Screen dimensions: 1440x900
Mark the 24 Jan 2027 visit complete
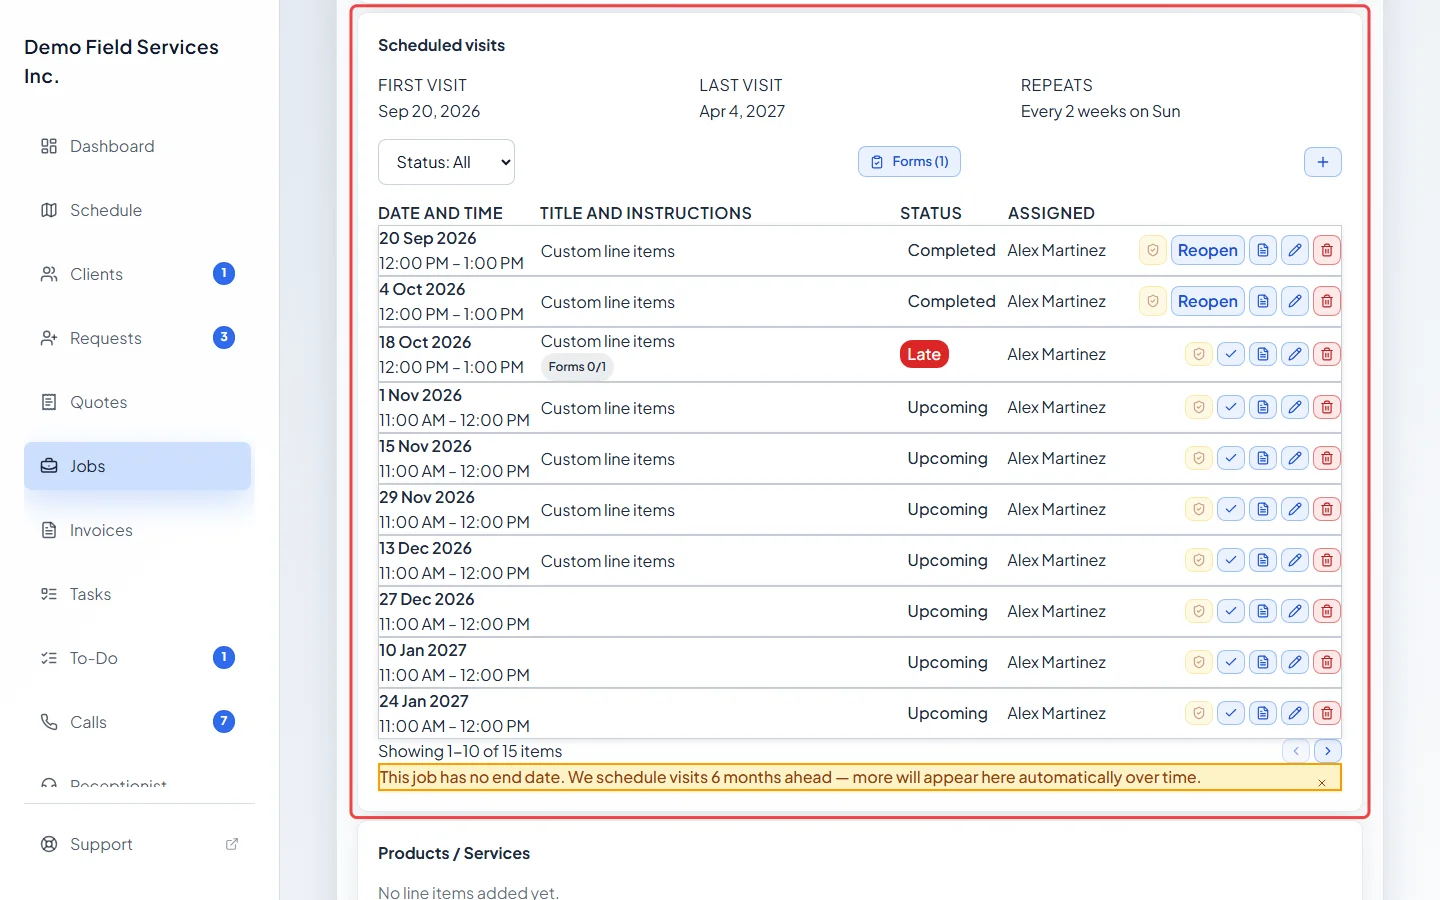[x=1231, y=713]
